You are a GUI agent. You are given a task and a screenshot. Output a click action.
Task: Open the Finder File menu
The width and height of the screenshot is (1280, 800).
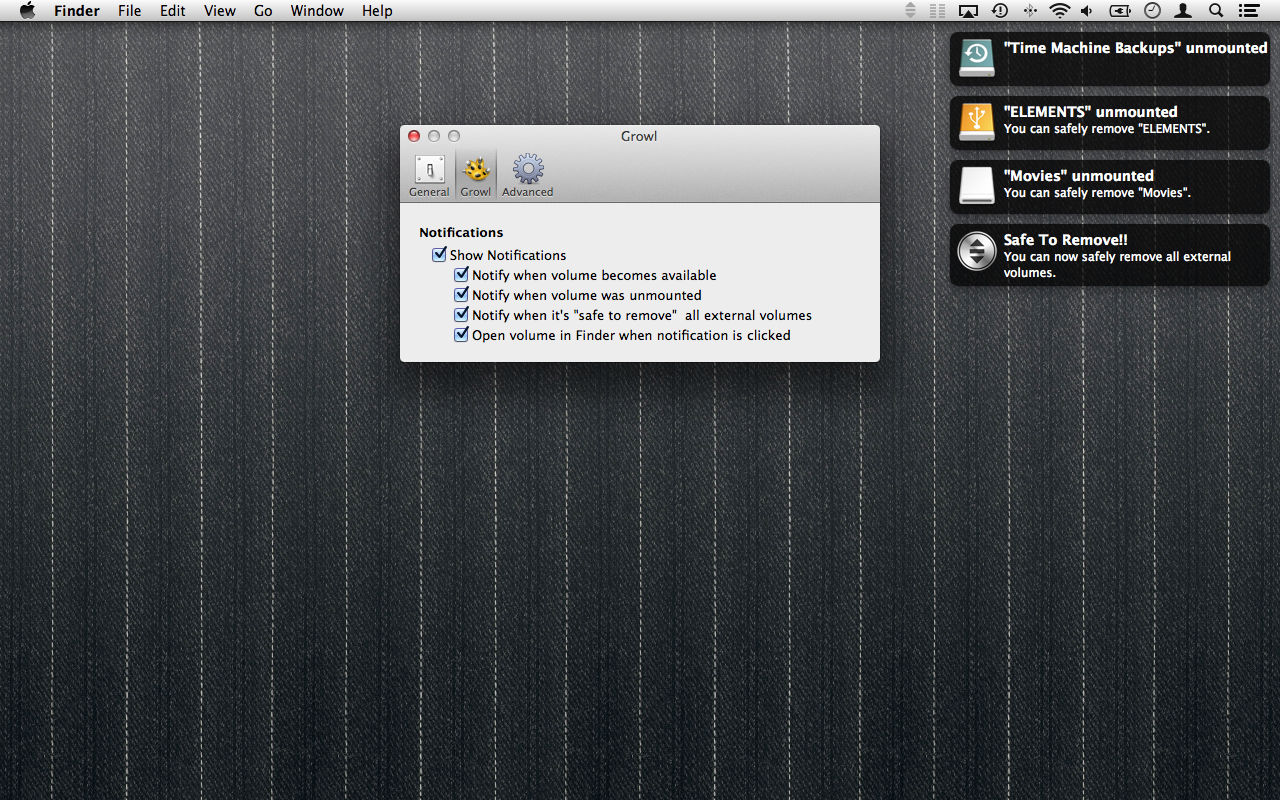pyautogui.click(x=129, y=11)
